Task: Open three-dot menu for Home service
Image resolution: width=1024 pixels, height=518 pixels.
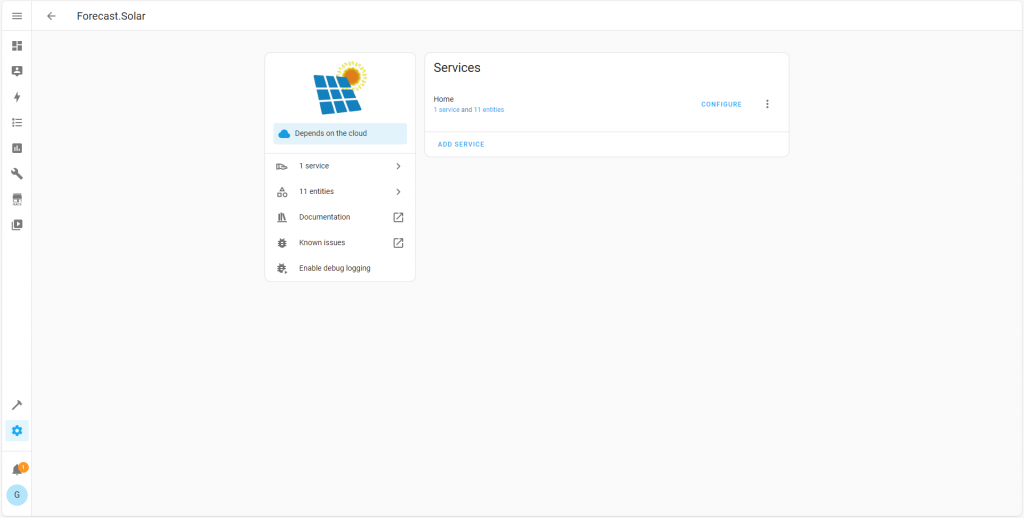Action: 767,104
